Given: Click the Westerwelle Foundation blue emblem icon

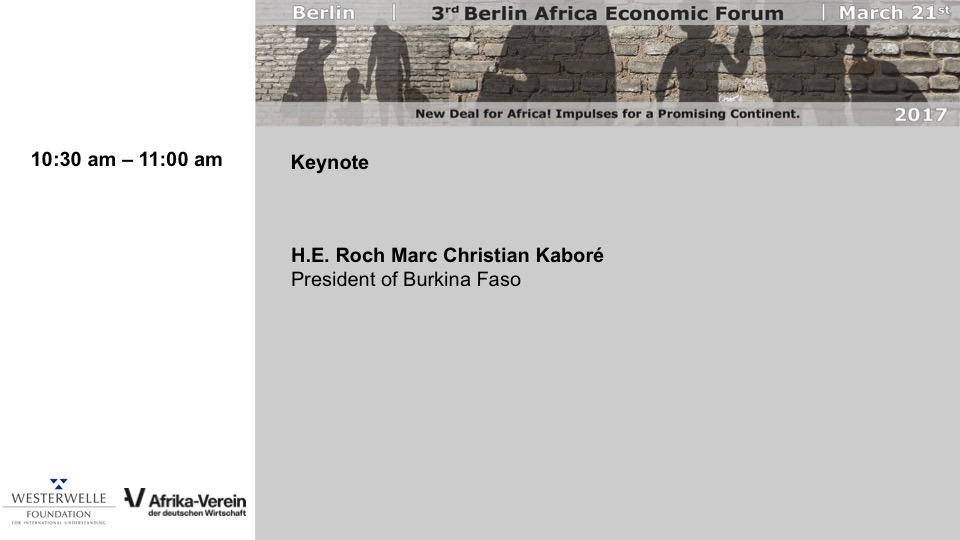Looking at the screenshot, I should tap(59, 484).
